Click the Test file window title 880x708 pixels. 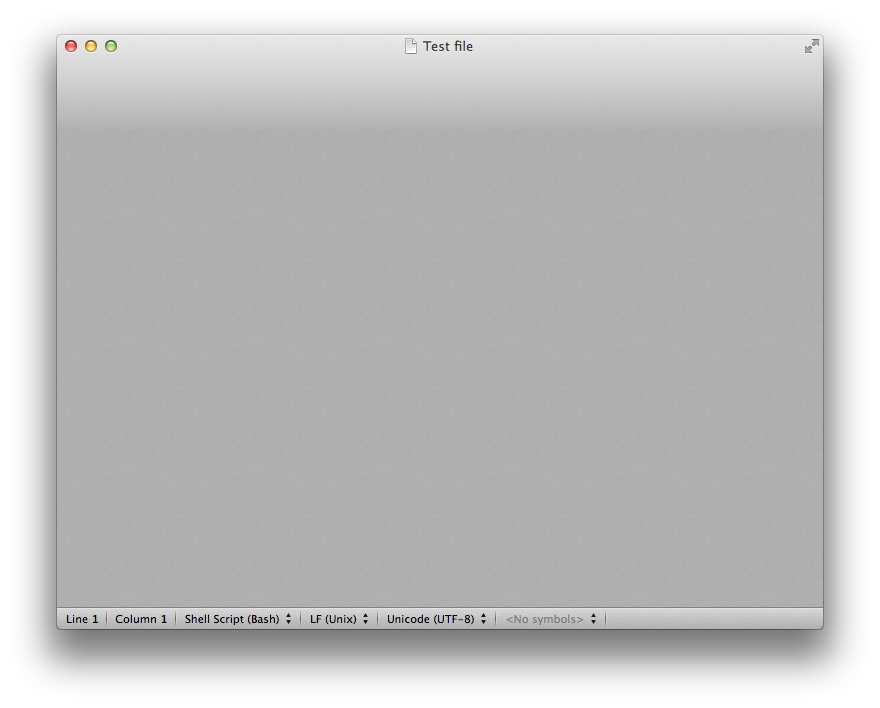pyautogui.click(x=448, y=46)
